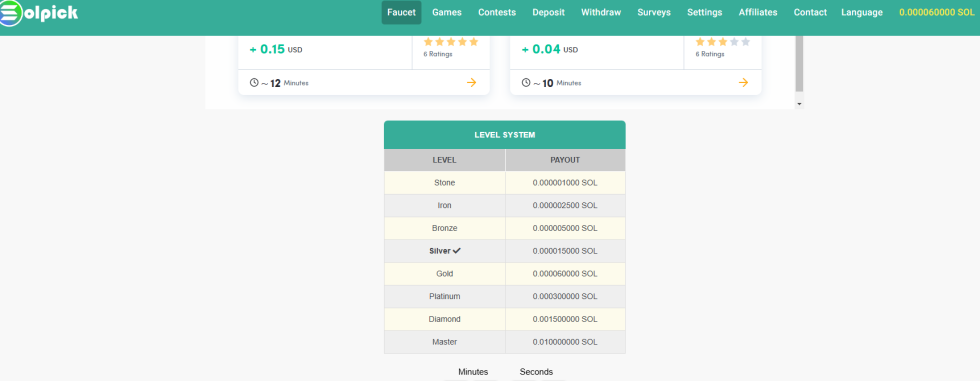980x381 pixels.
Task: Open the 0.04 USD survey arrow
Action: (743, 82)
